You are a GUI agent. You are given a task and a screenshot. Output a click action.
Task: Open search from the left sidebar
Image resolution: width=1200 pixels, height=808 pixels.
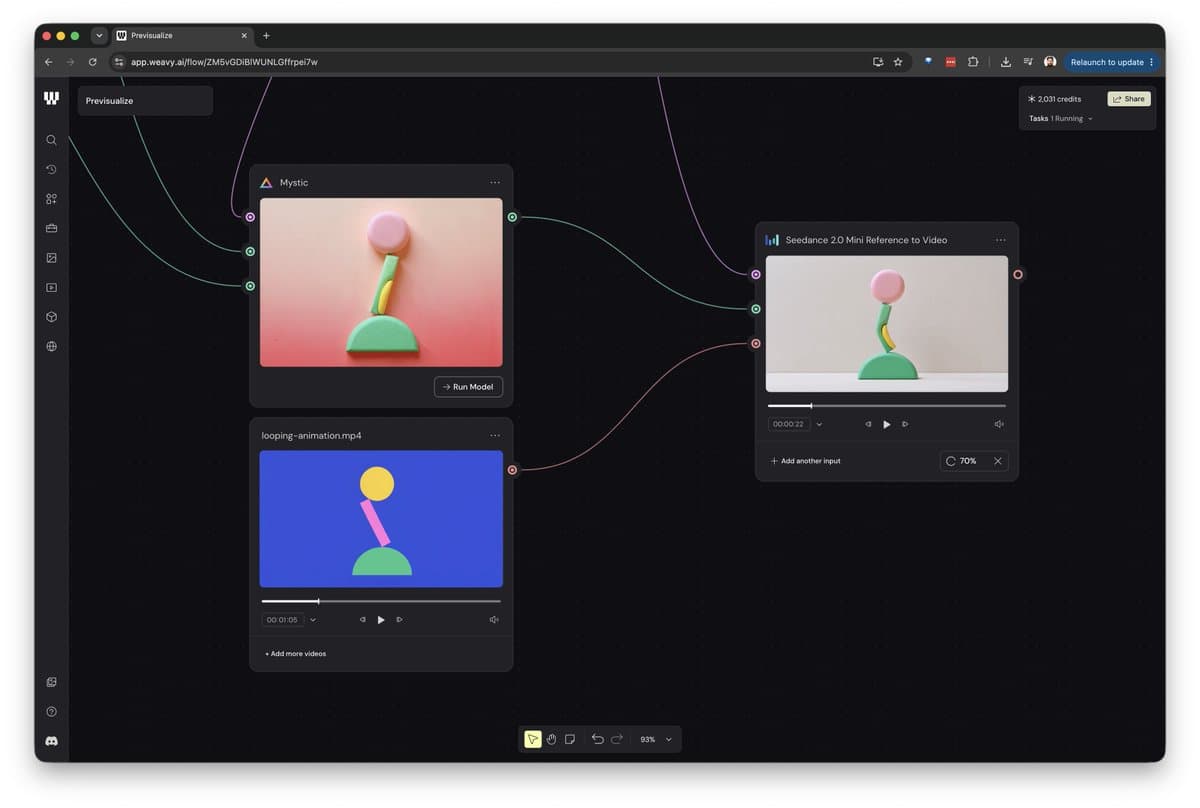[x=51, y=140]
